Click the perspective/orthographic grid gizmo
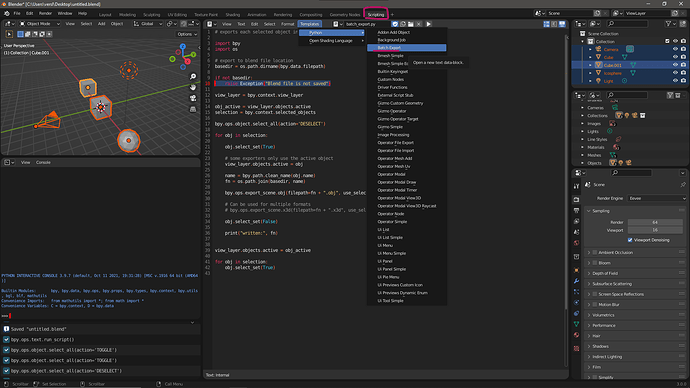The height and width of the screenshot is (388, 690). pos(193,109)
